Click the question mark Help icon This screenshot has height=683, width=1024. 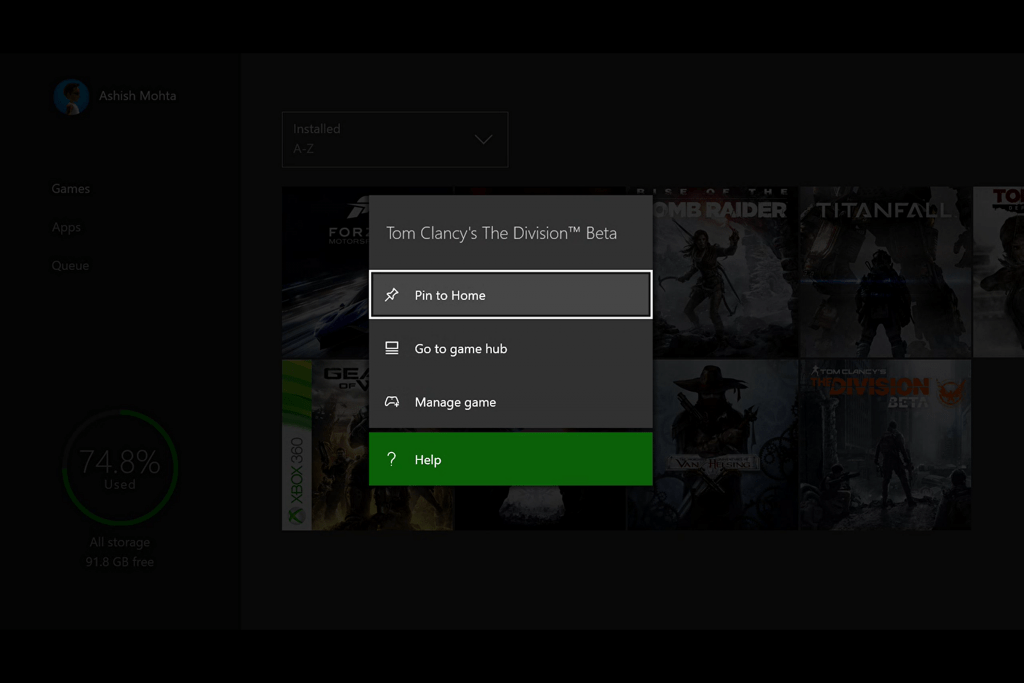point(391,459)
